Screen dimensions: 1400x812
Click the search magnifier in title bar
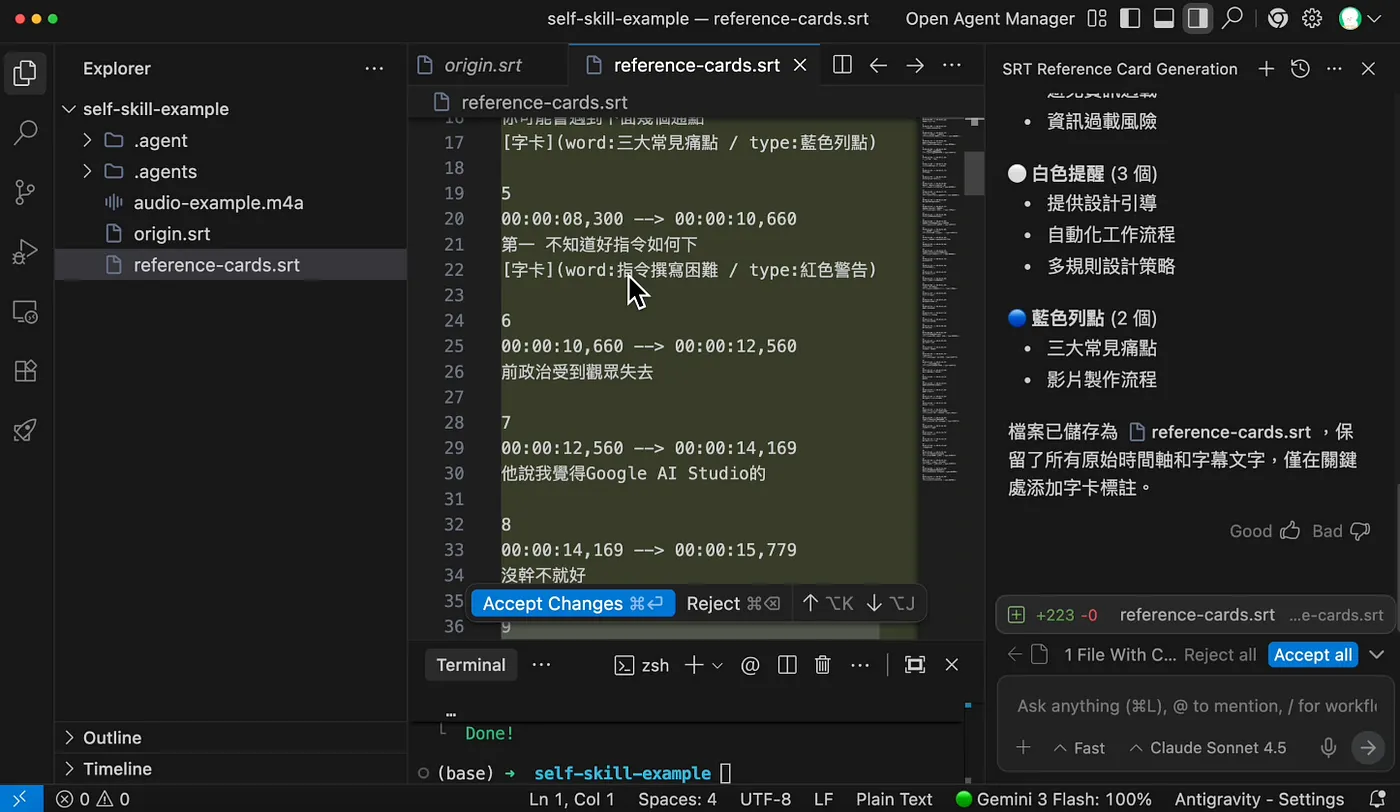tap(1233, 18)
